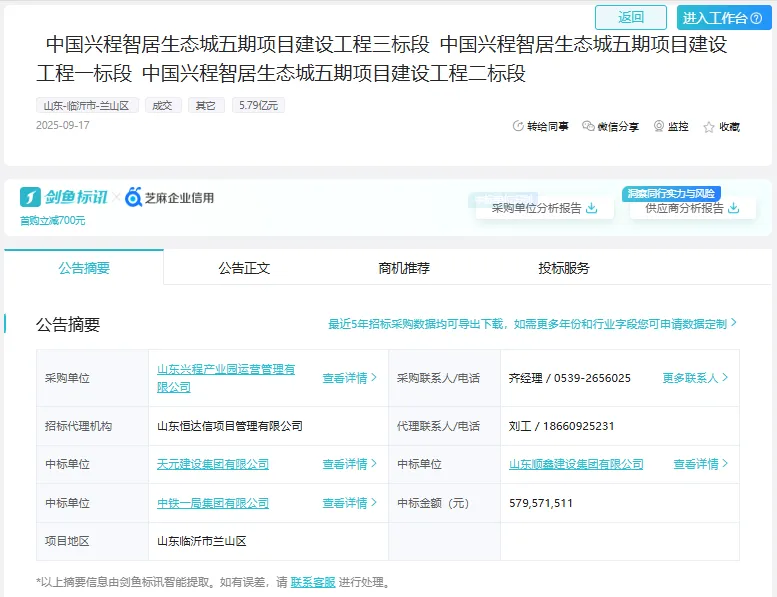Switch to the 公告正文 tab
The width and height of the screenshot is (777, 597).
[x=244, y=268]
